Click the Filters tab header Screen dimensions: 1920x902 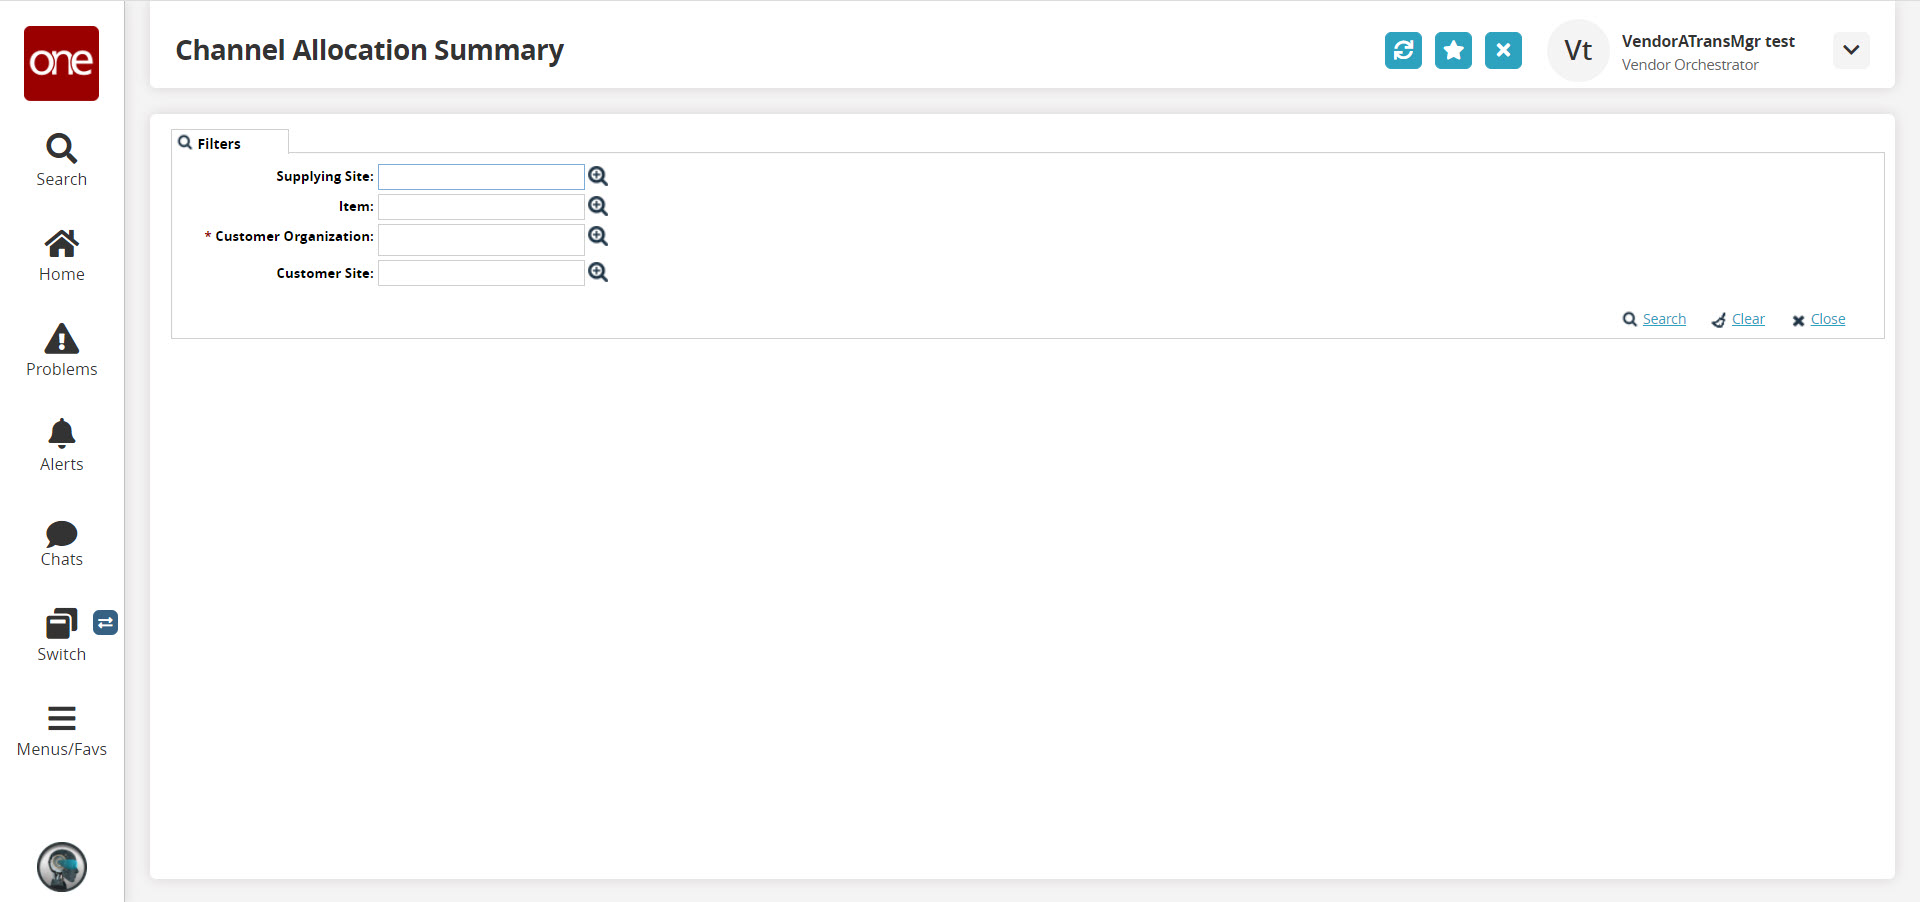[x=218, y=144]
